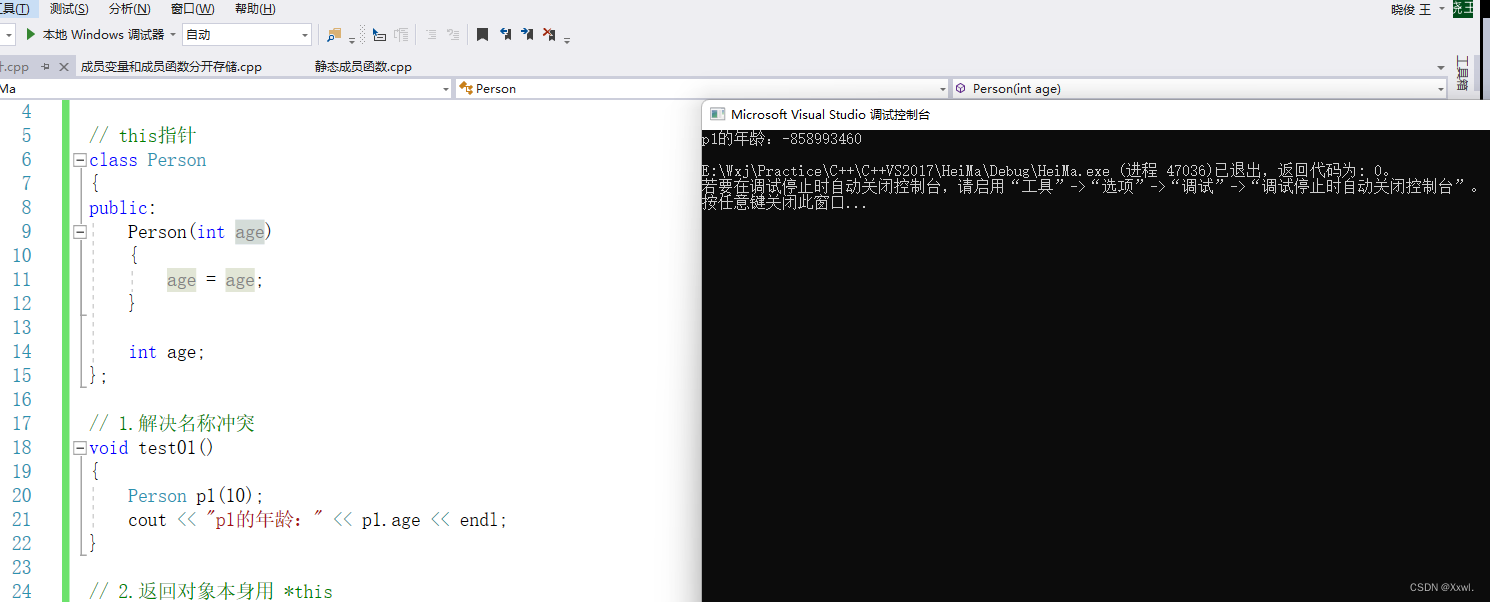The width and height of the screenshot is (1490, 602).
Task: Collapse the Person(int age) constructor block
Action: point(80,232)
